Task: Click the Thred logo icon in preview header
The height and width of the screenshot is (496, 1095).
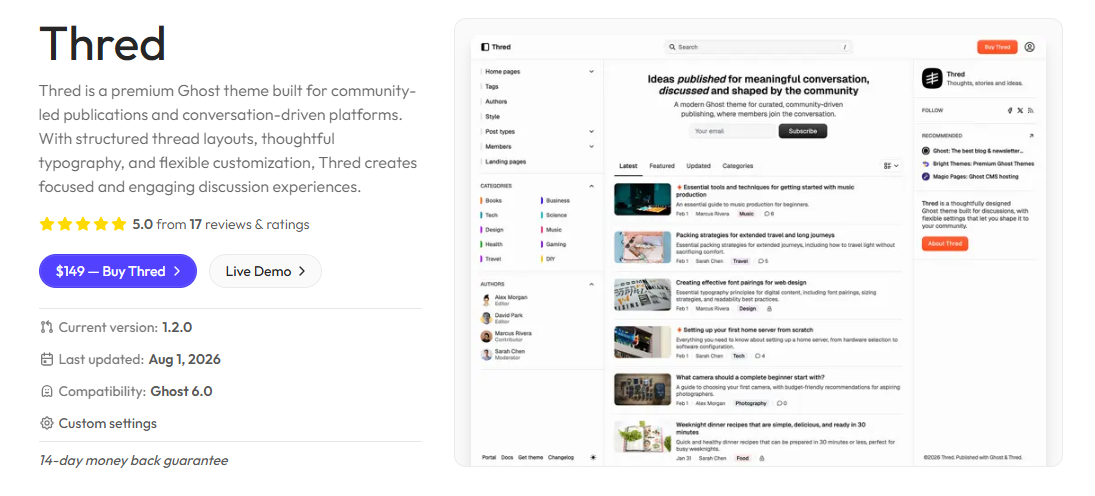Action: click(x=485, y=47)
